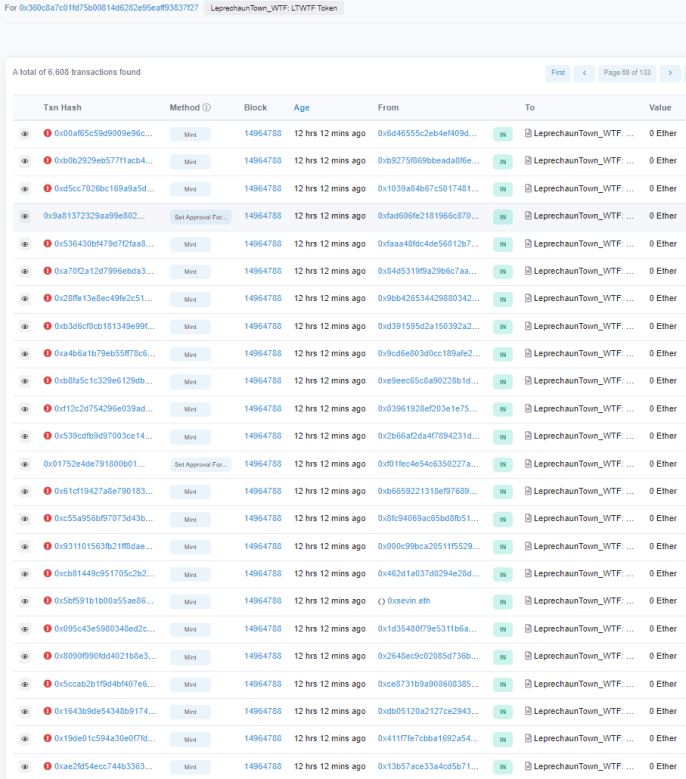Click eye icon for 0xc55a956bf97073d43b
The width and height of the screenshot is (686, 779).
24,519
